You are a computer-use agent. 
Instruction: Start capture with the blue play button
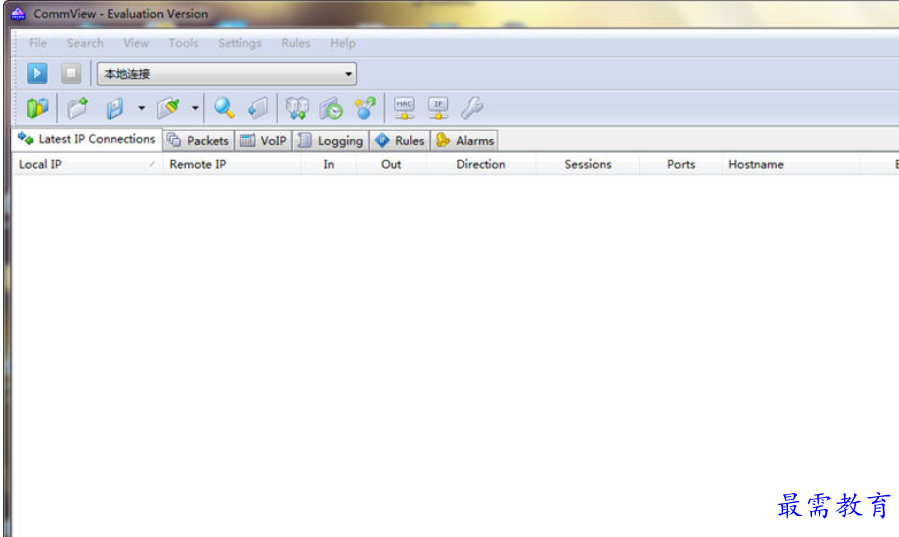point(37,73)
